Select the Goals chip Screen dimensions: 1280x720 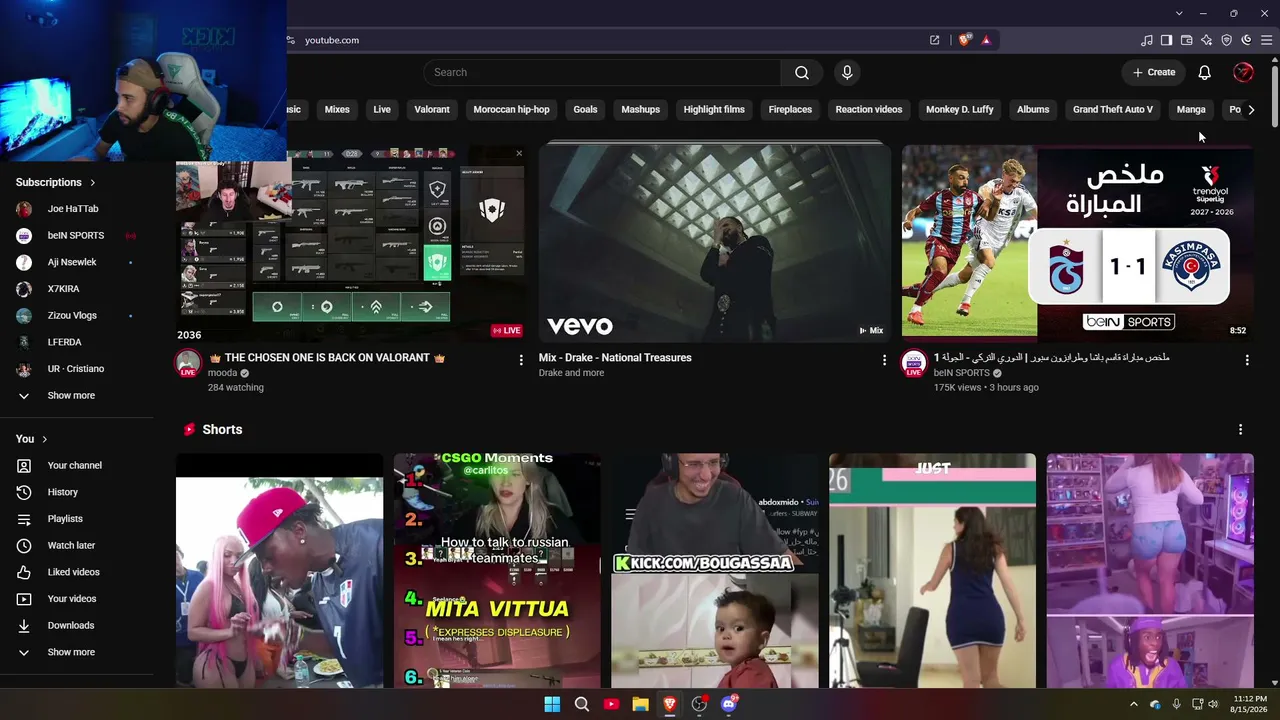tap(586, 109)
